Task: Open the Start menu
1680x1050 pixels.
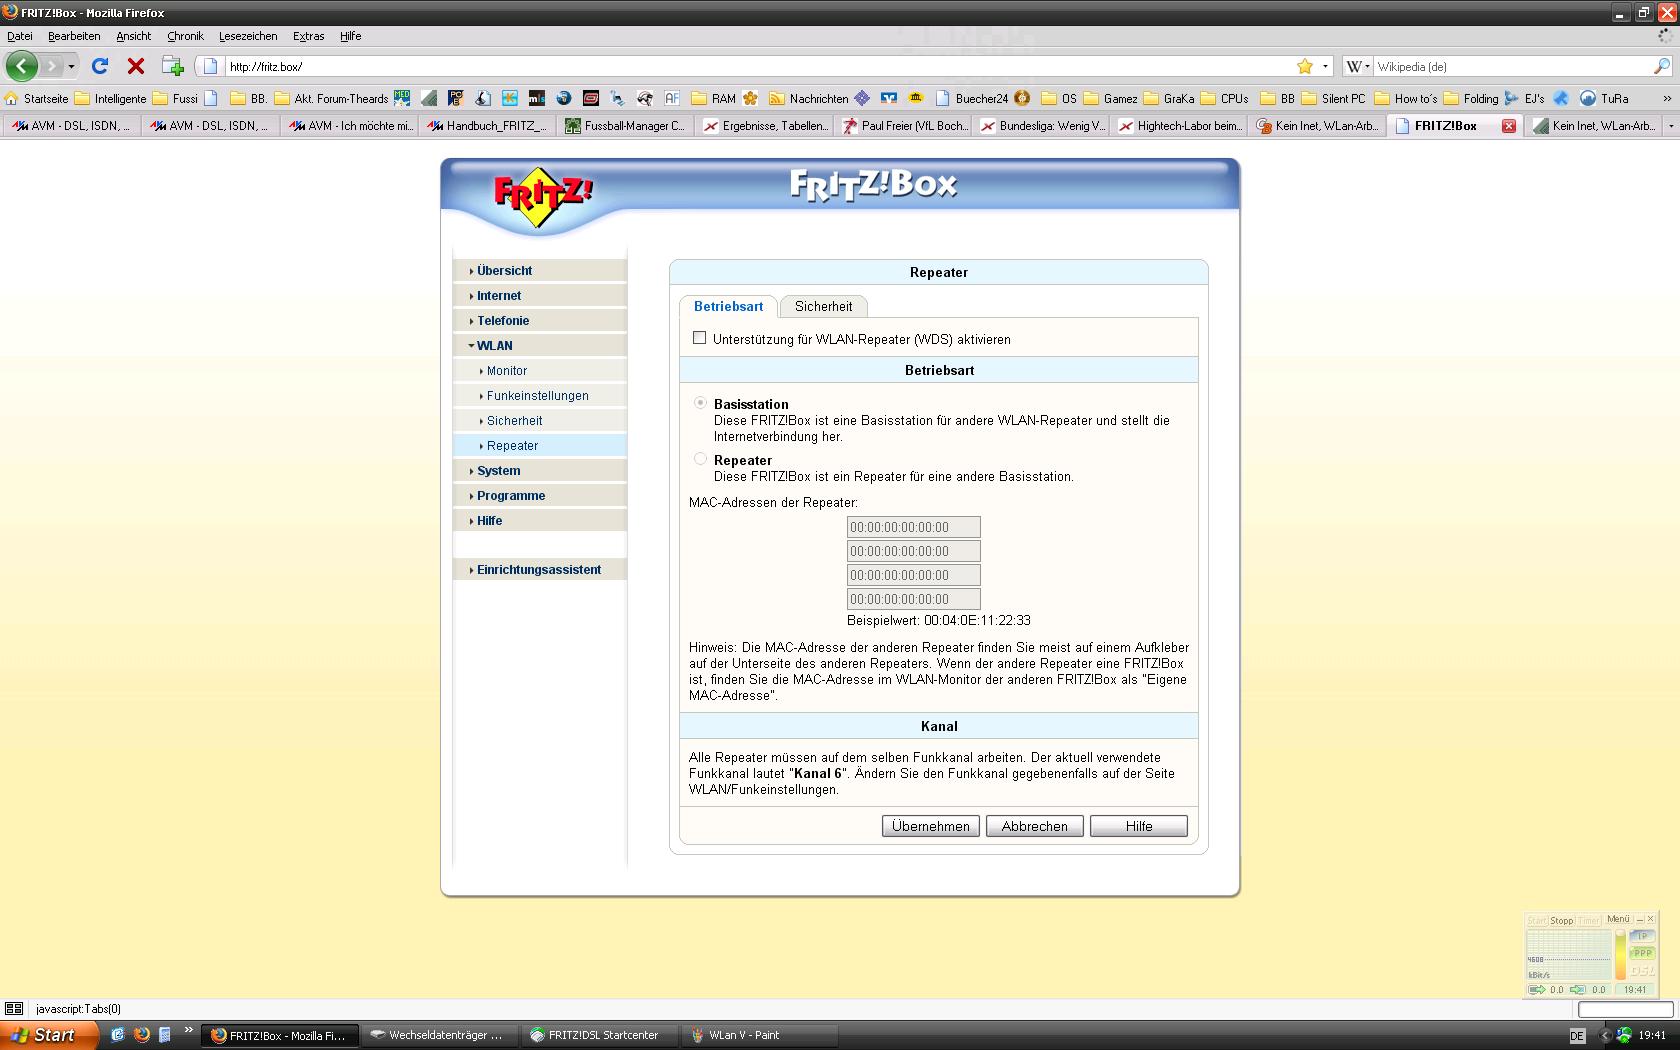Action: (x=48, y=1035)
